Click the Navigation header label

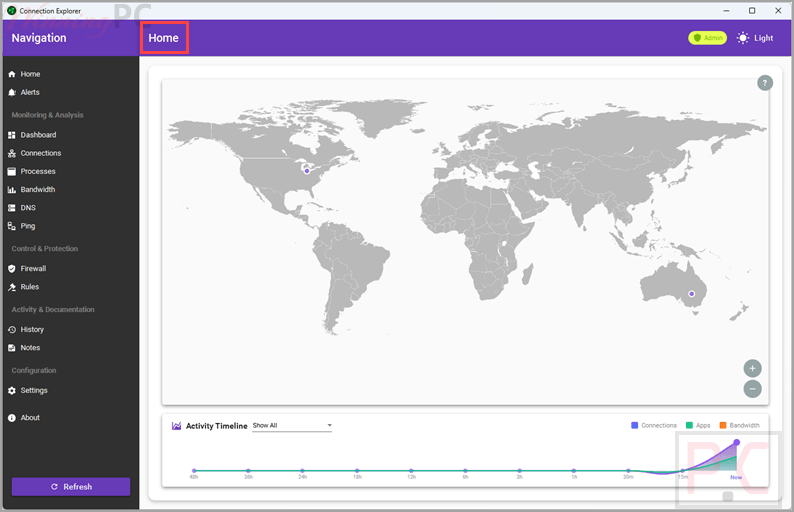tap(39, 38)
